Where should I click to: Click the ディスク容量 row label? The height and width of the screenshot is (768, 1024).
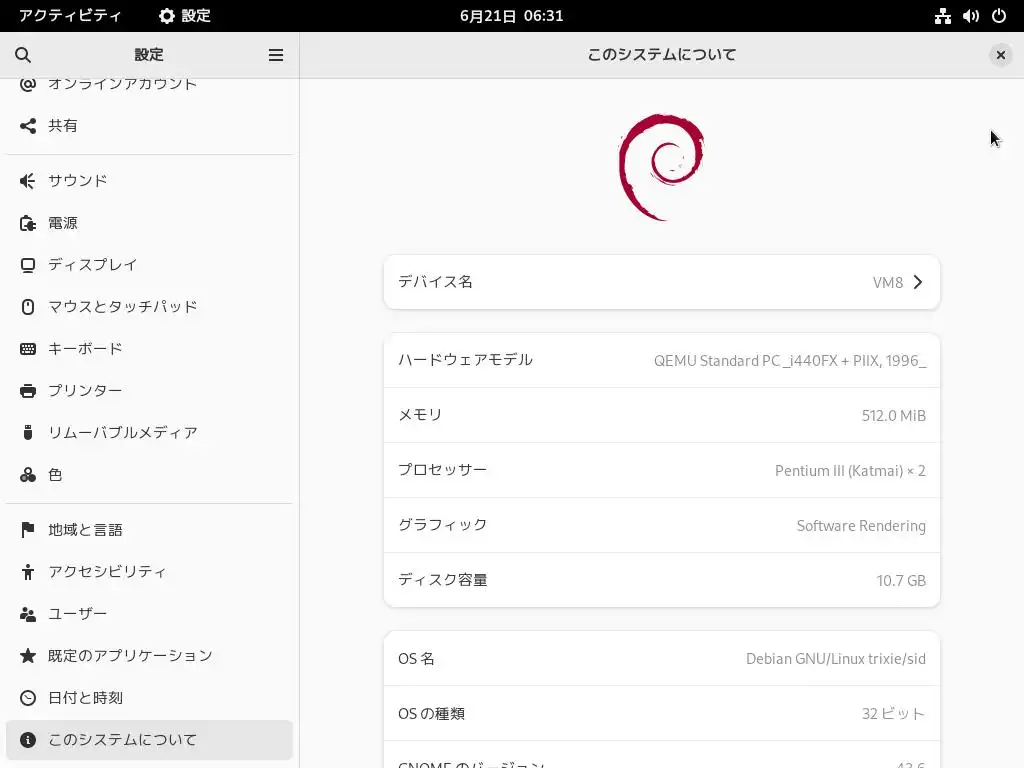[443, 580]
